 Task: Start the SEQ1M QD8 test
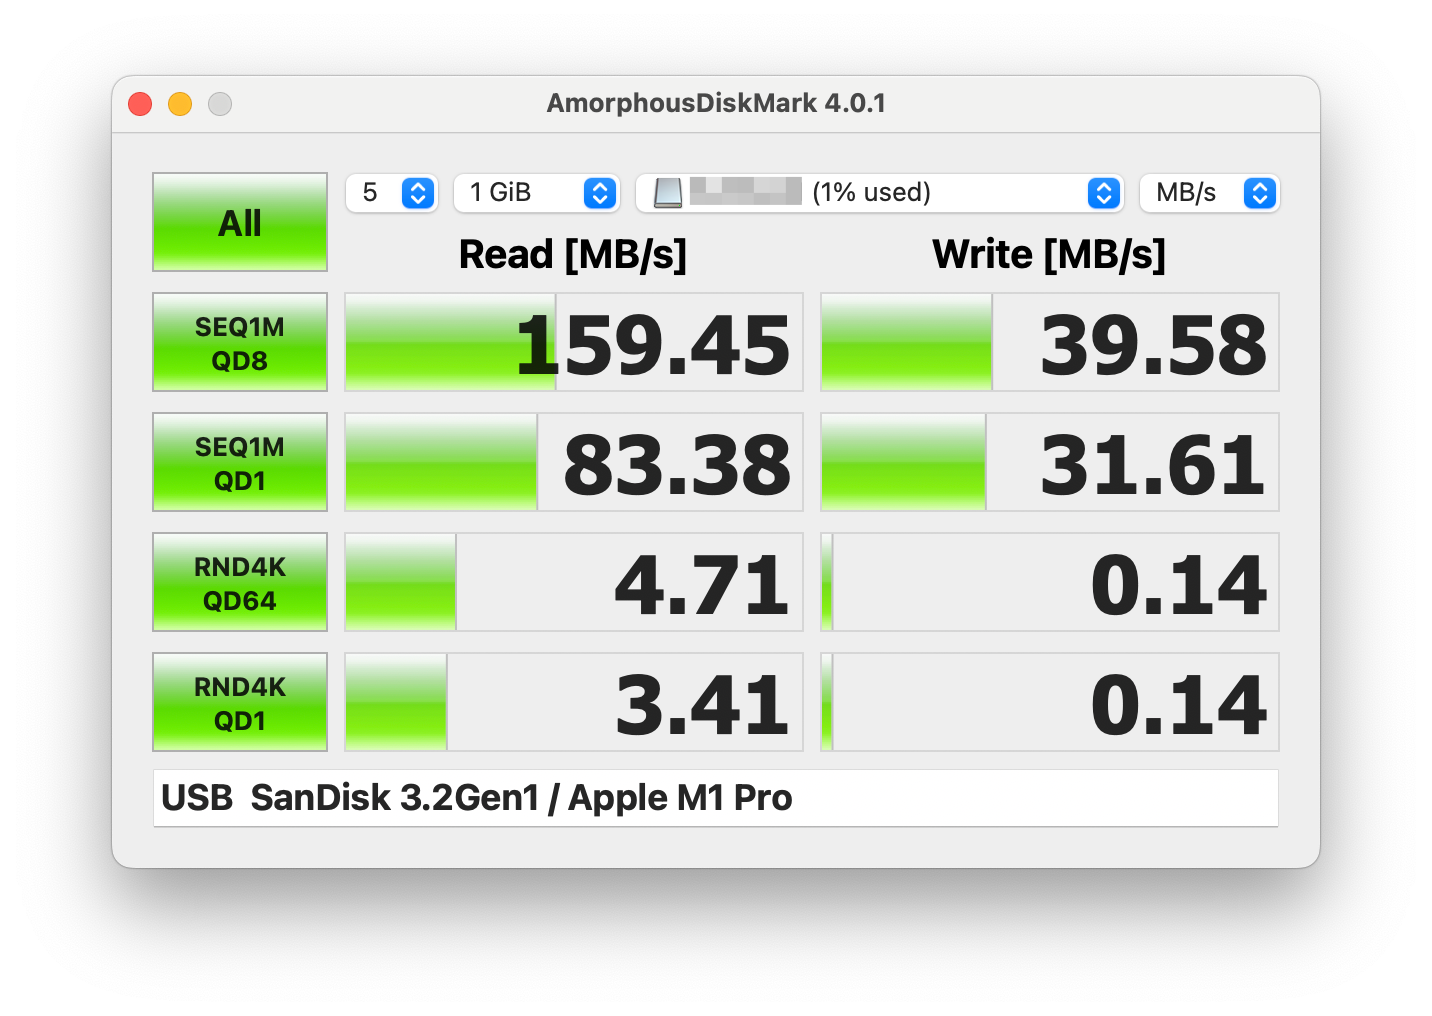(x=240, y=342)
